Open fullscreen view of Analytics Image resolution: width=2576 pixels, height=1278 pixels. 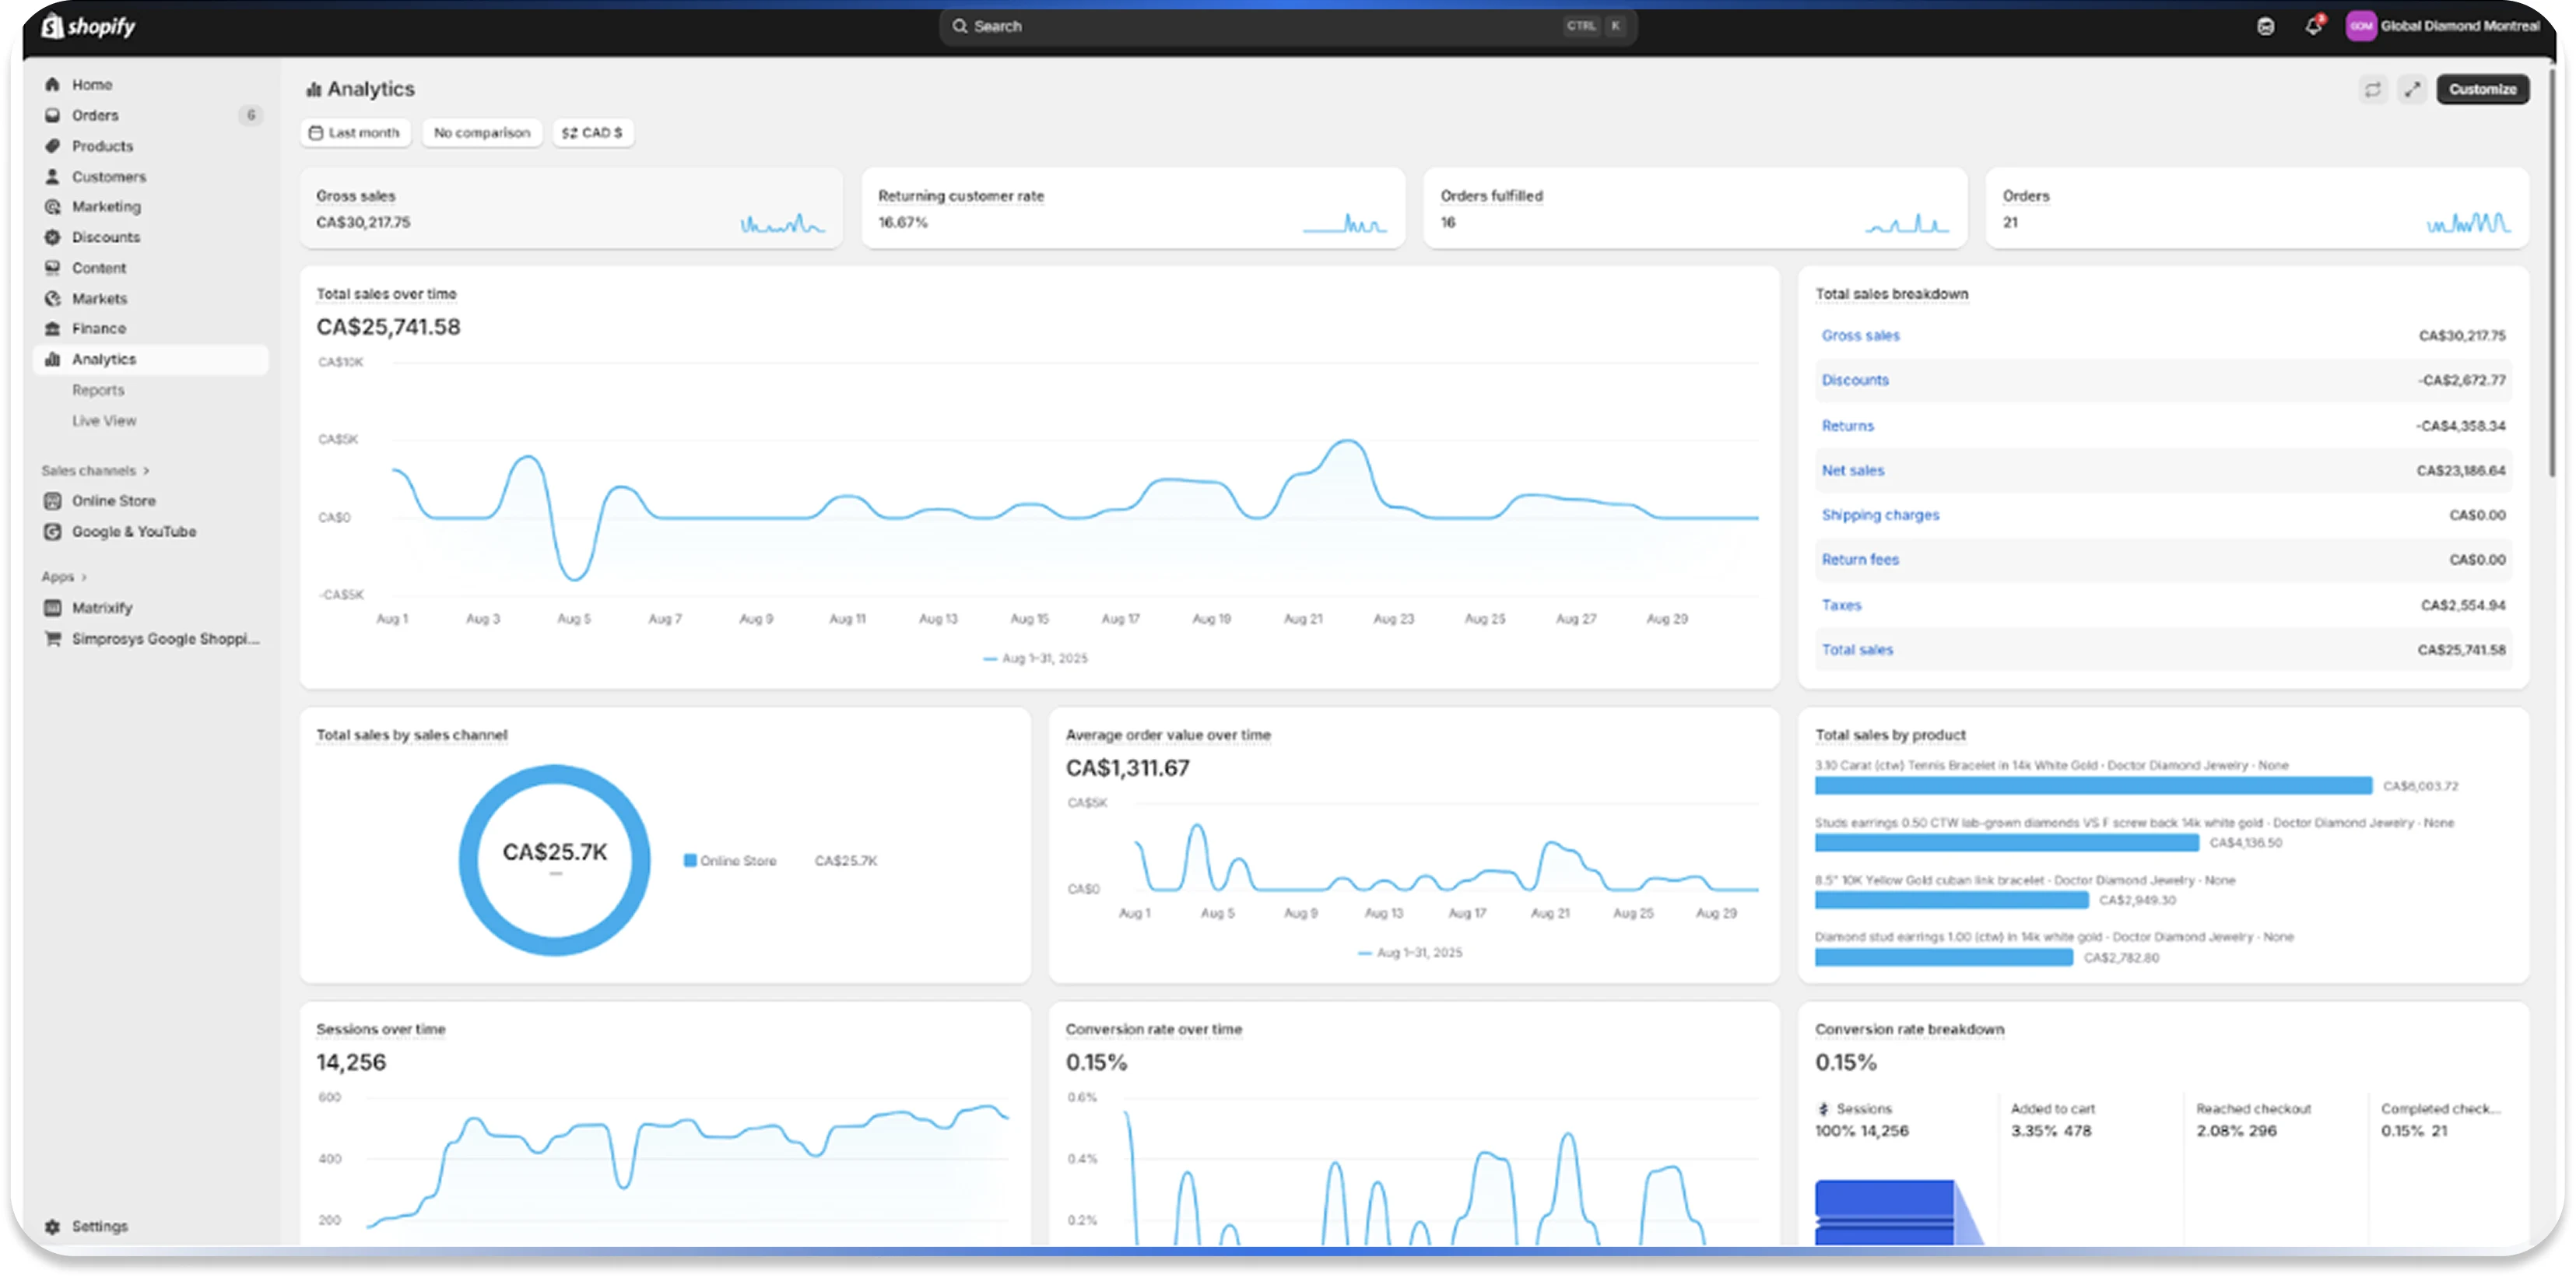point(2411,89)
